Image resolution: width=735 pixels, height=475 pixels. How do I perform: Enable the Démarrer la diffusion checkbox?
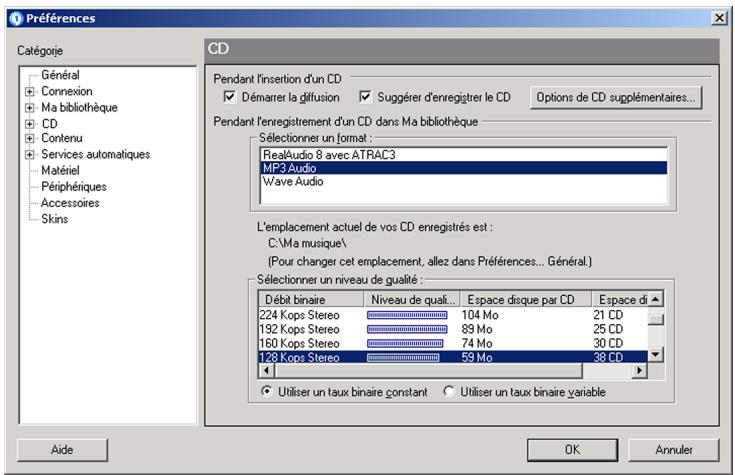click(231, 97)
